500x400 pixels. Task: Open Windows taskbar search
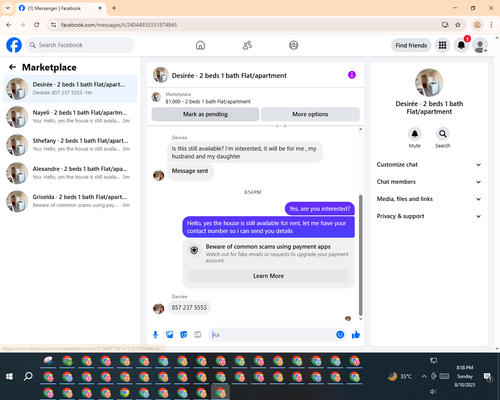click(x=28, y=376)
